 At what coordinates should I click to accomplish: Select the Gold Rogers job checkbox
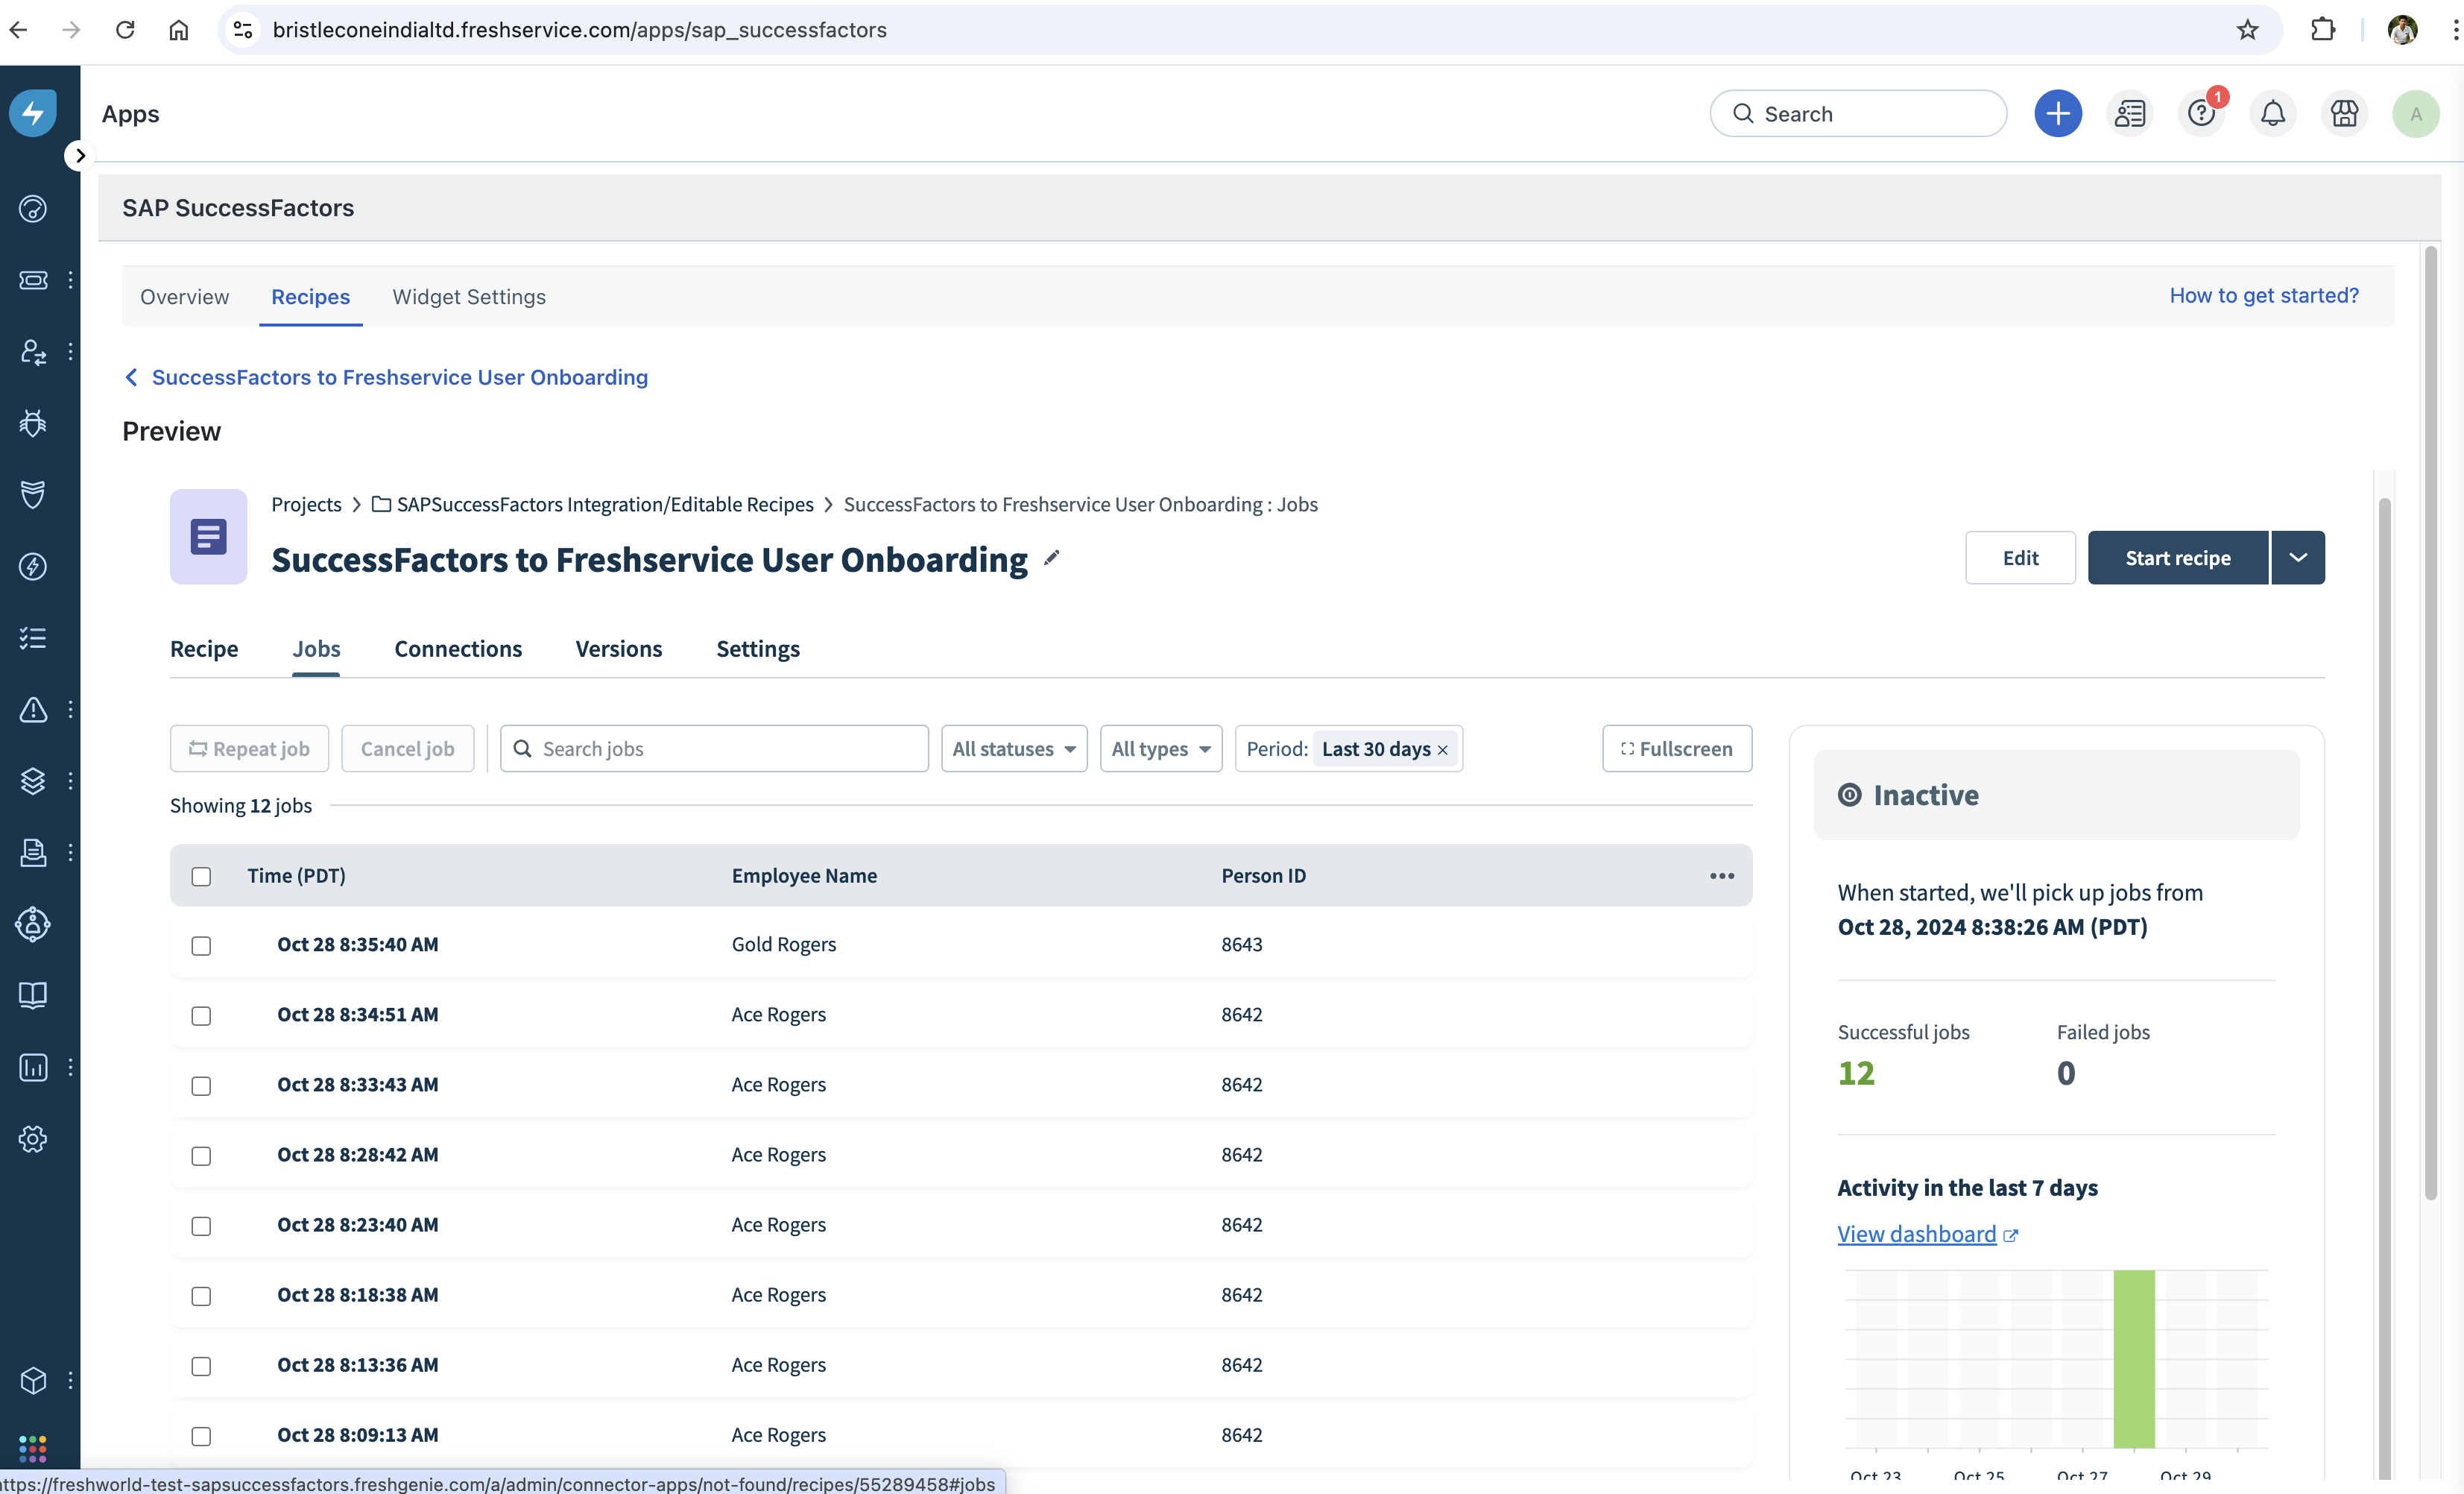click(201, 946)
